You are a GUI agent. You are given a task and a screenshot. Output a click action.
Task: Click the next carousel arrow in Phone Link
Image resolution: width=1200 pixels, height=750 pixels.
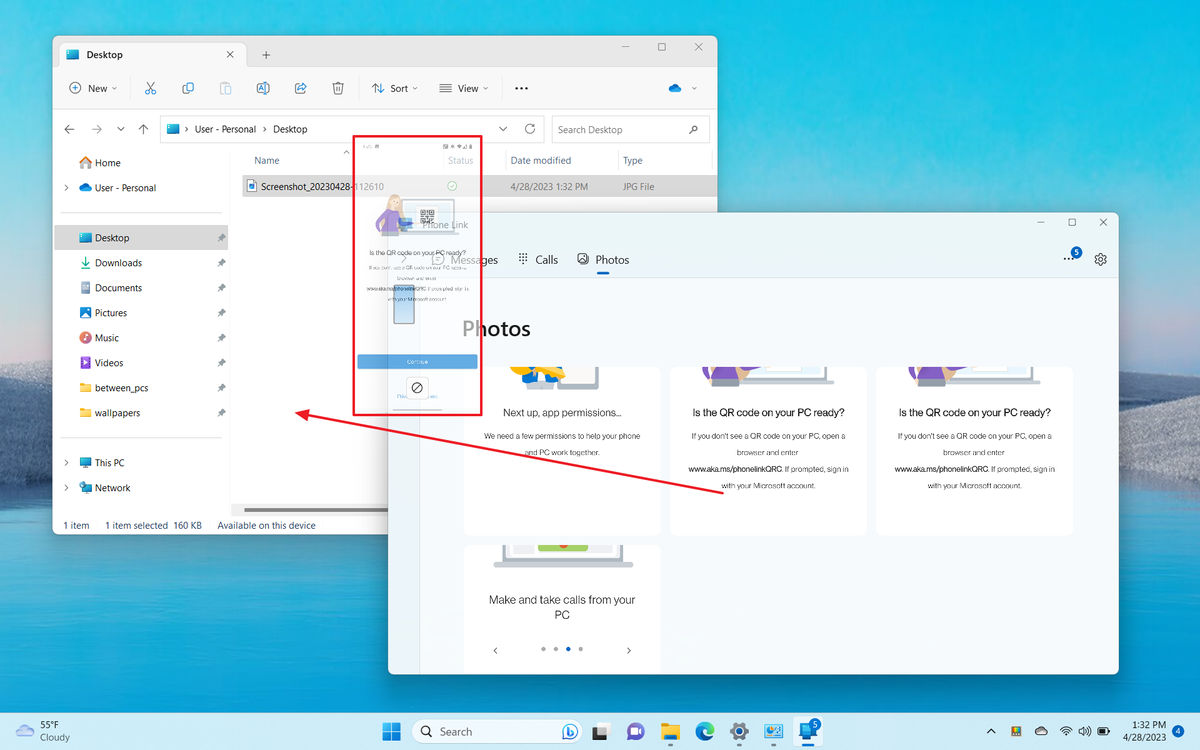pos(628,649)
